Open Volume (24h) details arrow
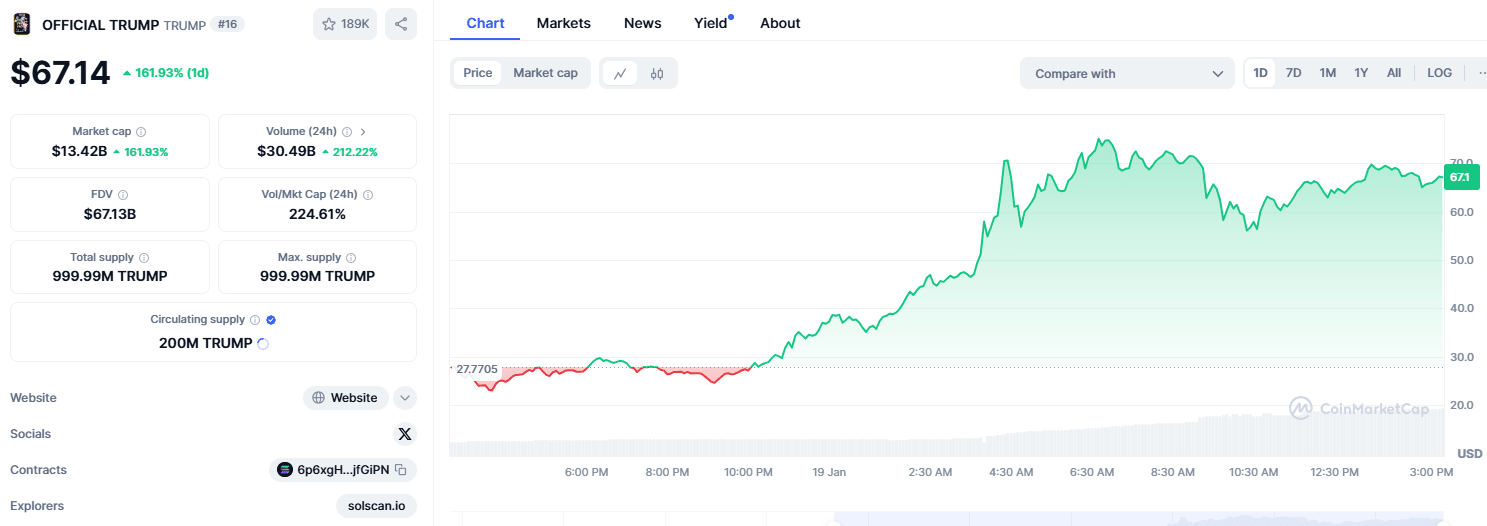This screenshot has height=526, width=1487. point(363,132)
